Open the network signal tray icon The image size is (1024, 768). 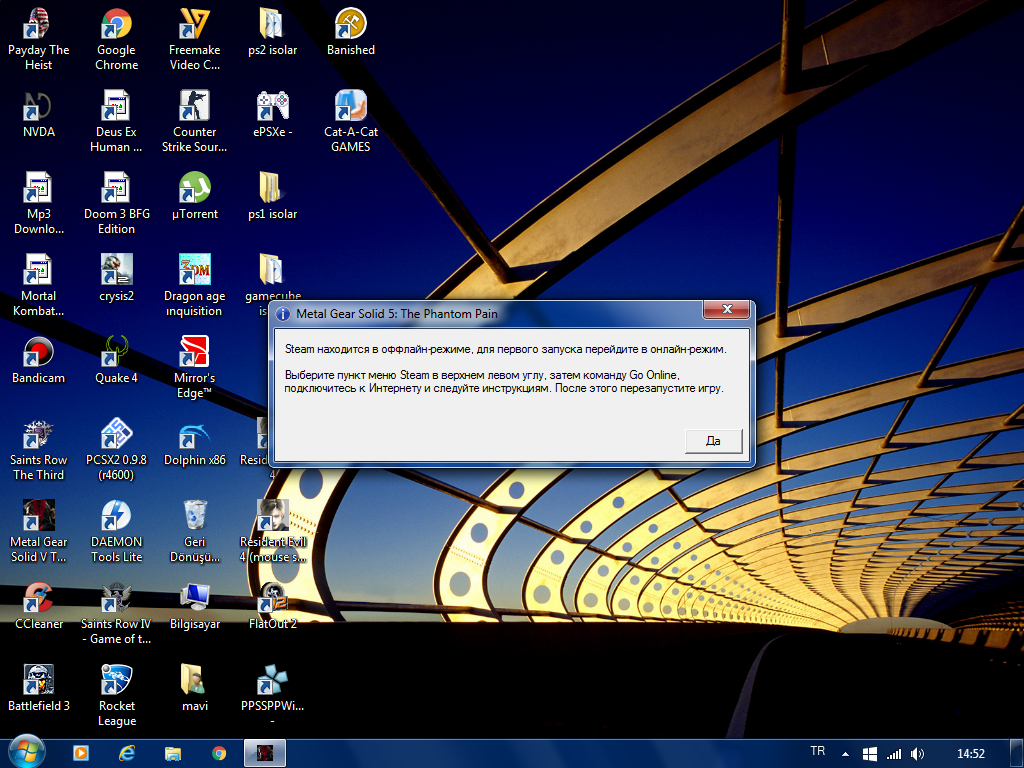(893, 754)
